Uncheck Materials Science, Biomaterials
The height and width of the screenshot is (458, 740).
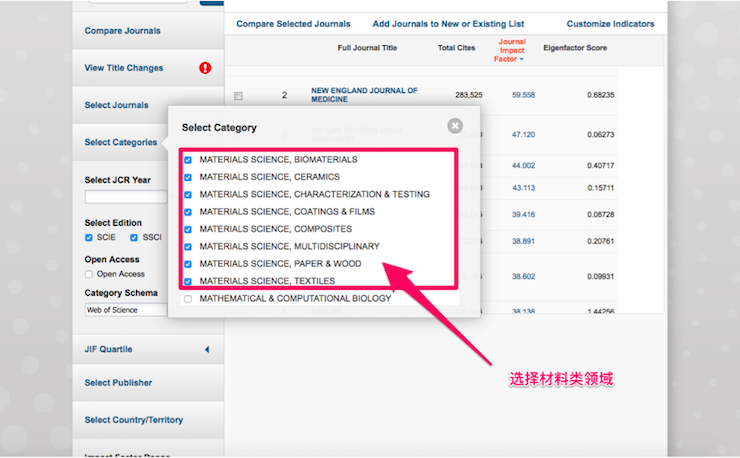[x=188, y=160]
